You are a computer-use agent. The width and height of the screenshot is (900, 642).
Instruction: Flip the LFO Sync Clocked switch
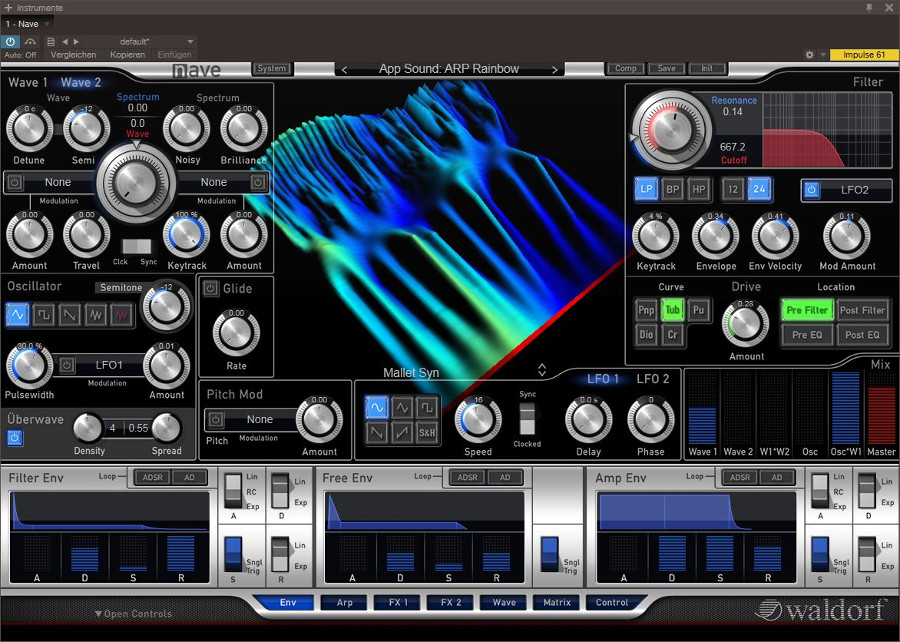click(x=527, y=418)
